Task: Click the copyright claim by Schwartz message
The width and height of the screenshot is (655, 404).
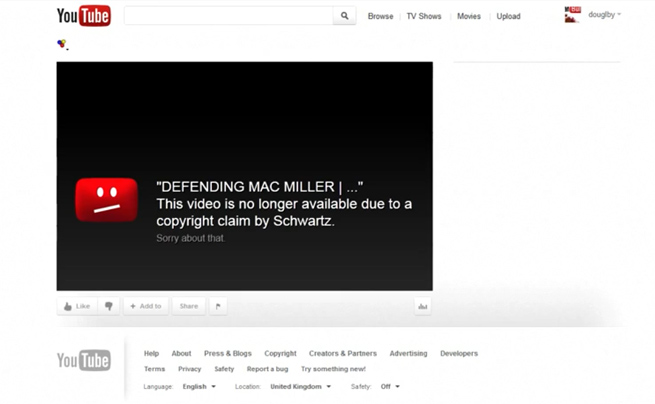Action: click(x=284, y=212)
